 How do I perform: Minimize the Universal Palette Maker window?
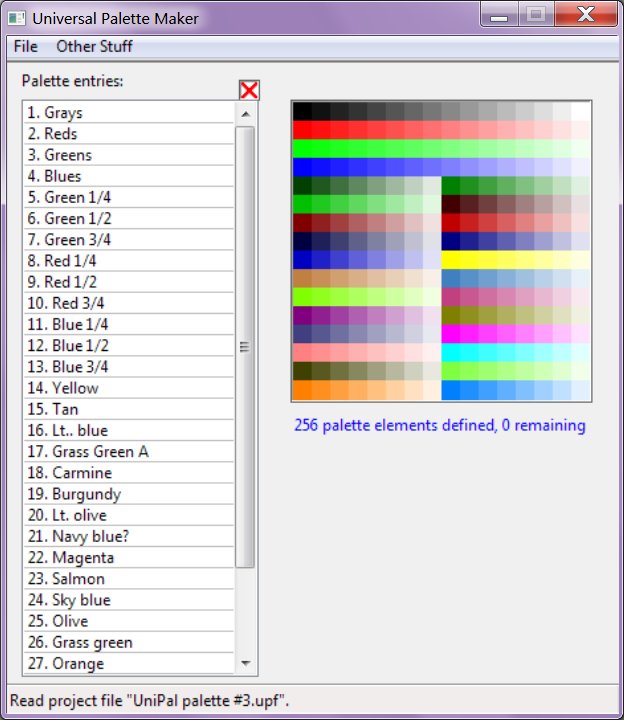pos(499,15)
